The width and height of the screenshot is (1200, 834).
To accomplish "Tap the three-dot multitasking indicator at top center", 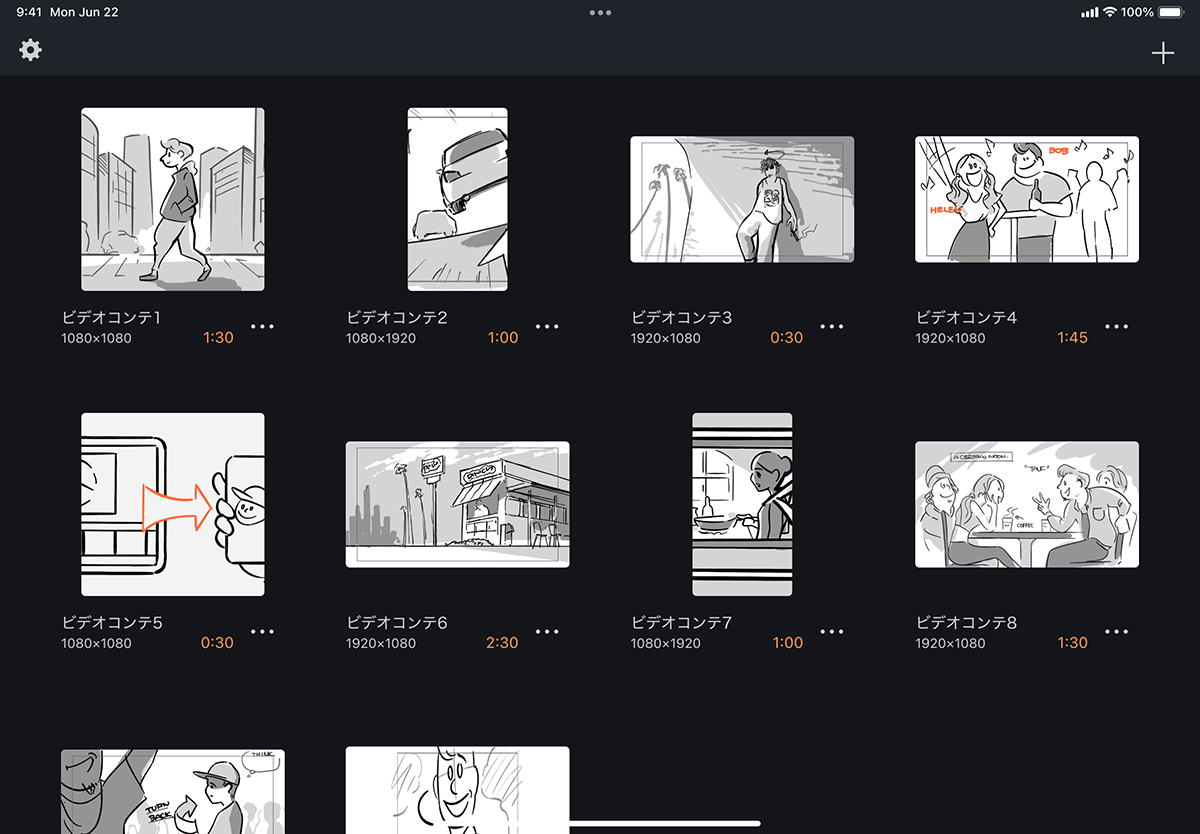I will (600, 12).
